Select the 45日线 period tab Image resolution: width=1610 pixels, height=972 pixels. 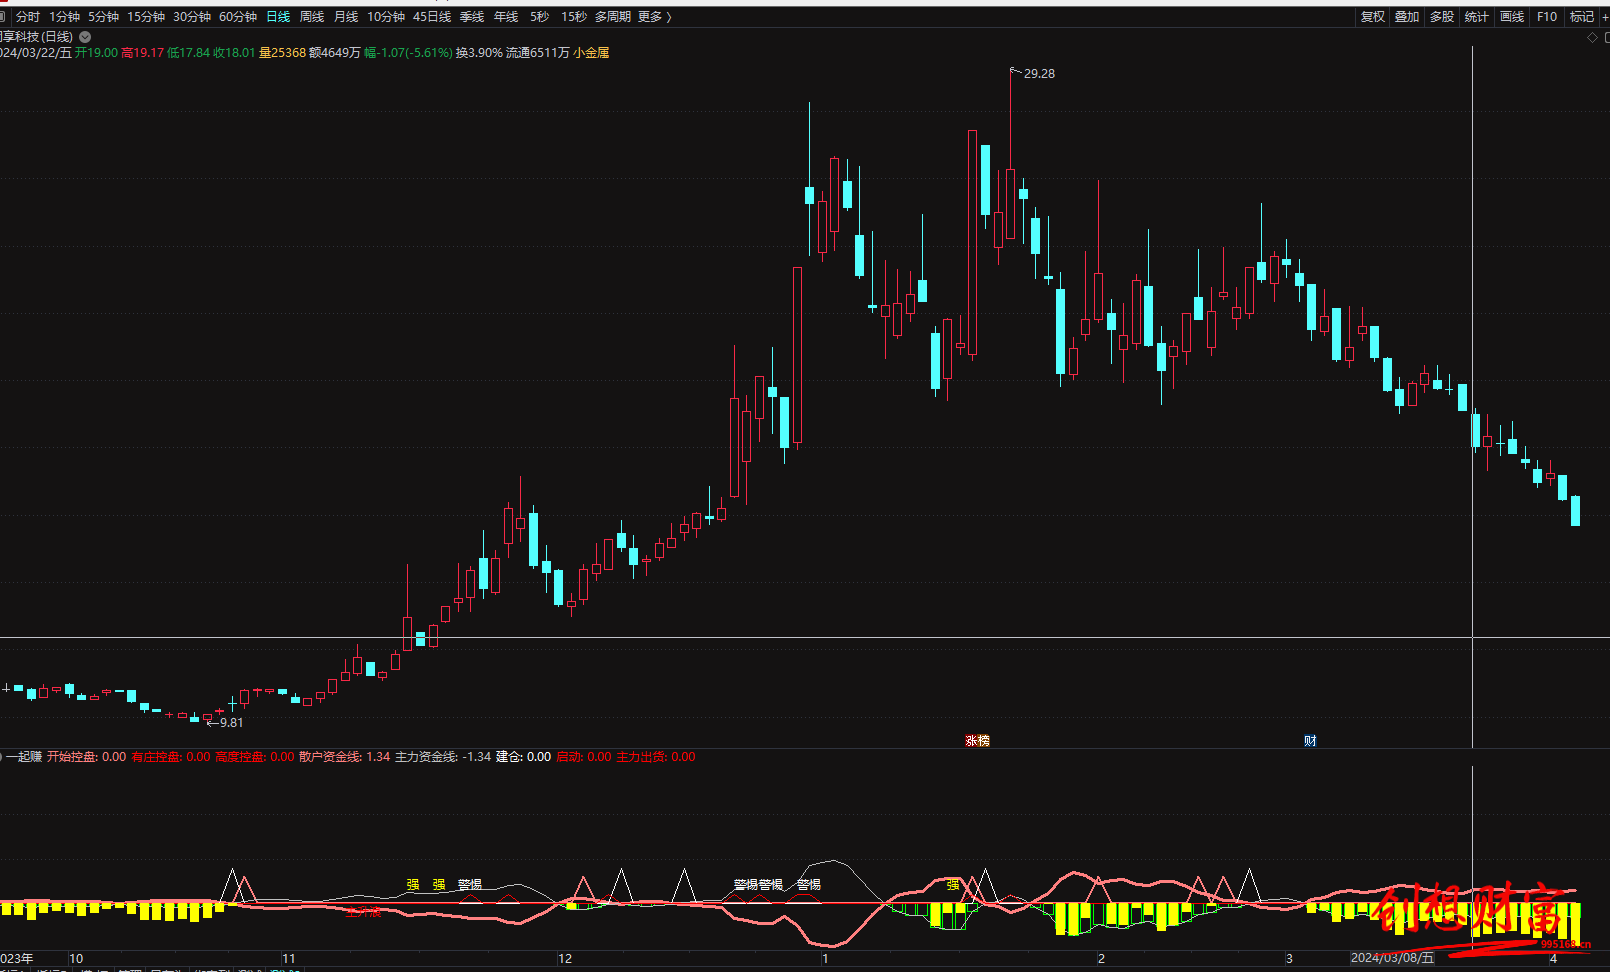[x=432, y=17]
